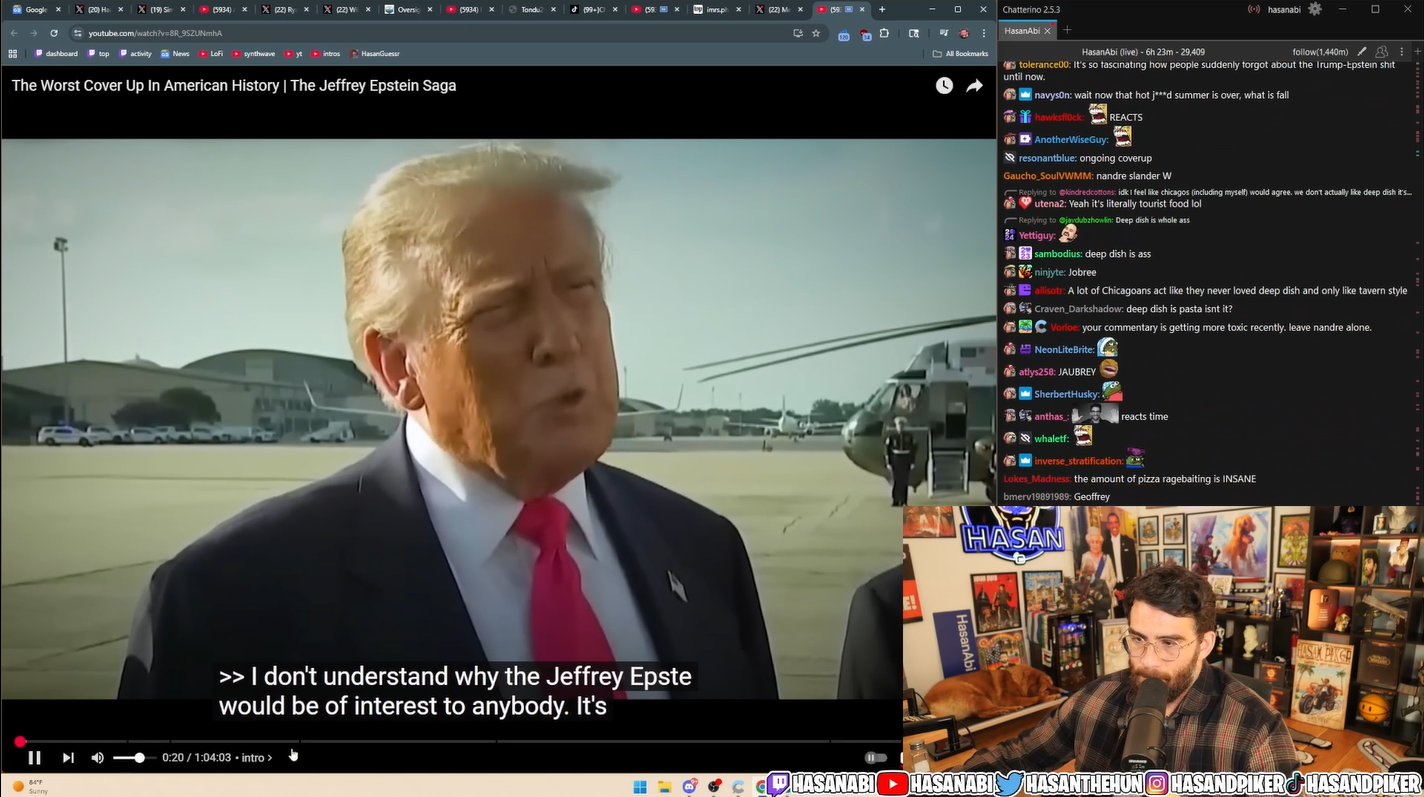The height and width of the screenshot is (797, 1424).
Task: Switch to the Google browser tab
Action: [x=36, y=9]
